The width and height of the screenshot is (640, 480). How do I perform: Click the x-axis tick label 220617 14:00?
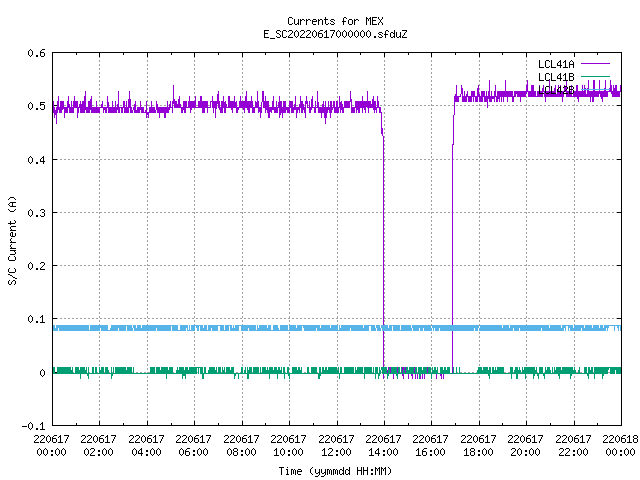(383, 446)
